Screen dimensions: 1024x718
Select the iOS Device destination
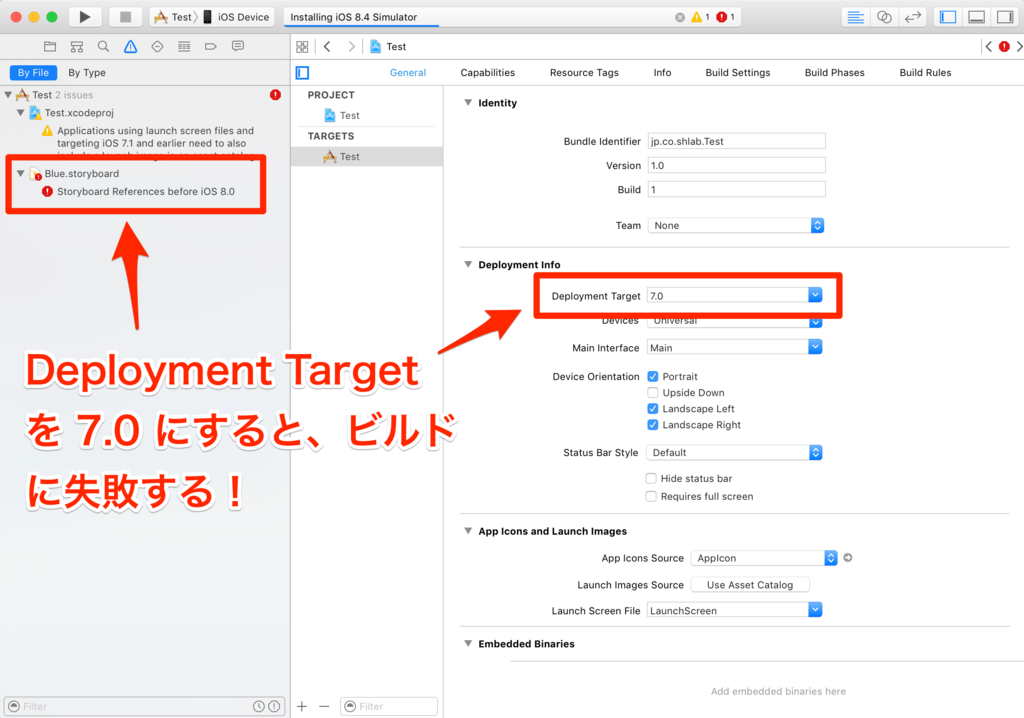[x=235, y=17]
